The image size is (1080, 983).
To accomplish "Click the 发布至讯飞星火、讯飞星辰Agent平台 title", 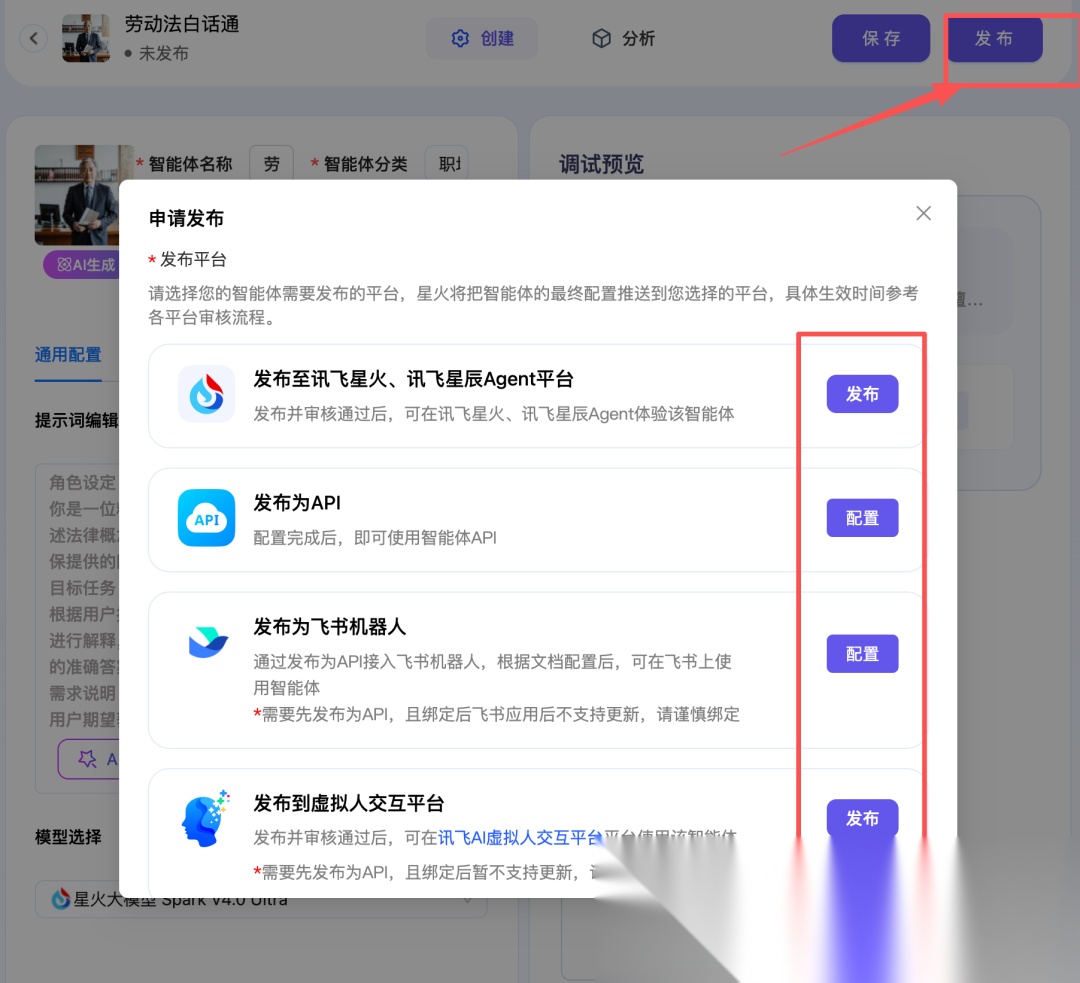I will (413, 379).
